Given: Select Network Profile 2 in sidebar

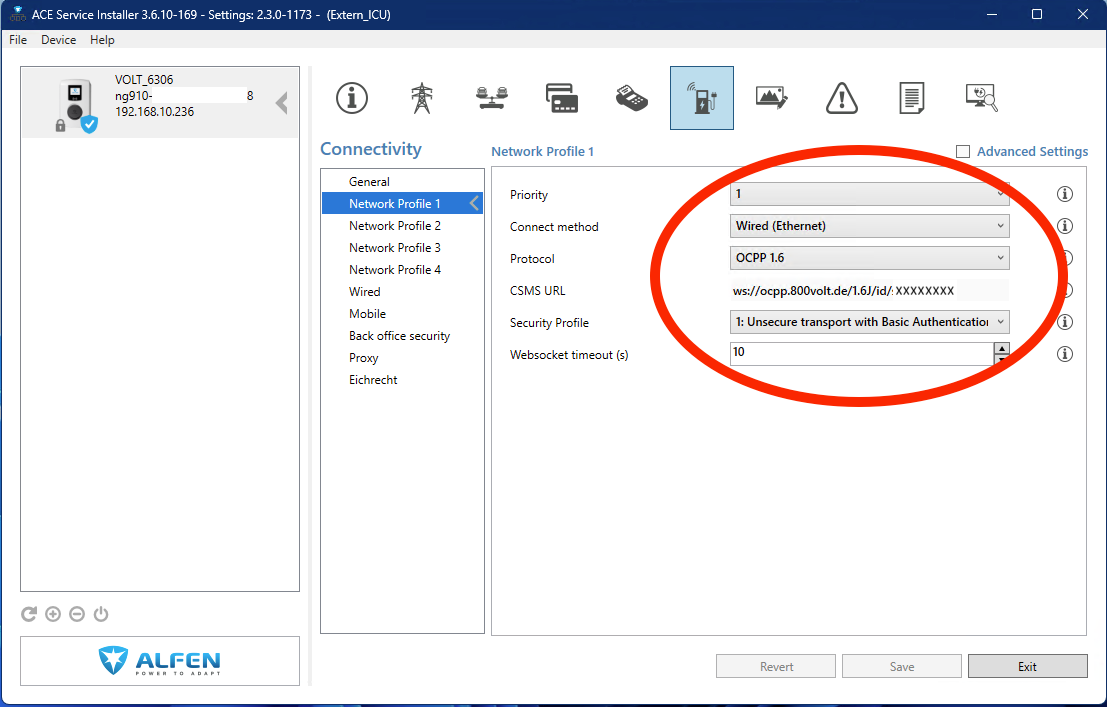Looking at the screenshot, I should (x=394, y=226).
